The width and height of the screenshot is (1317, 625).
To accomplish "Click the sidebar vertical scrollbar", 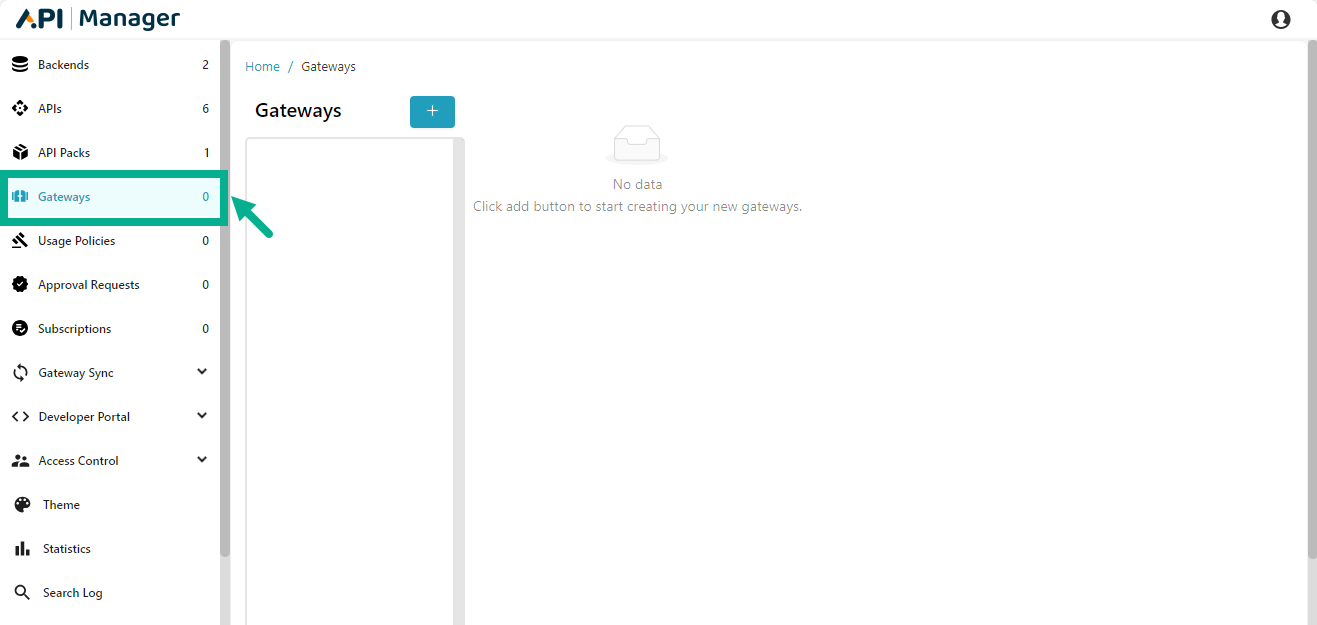I will pyautogui.click(x=225, y=300).
